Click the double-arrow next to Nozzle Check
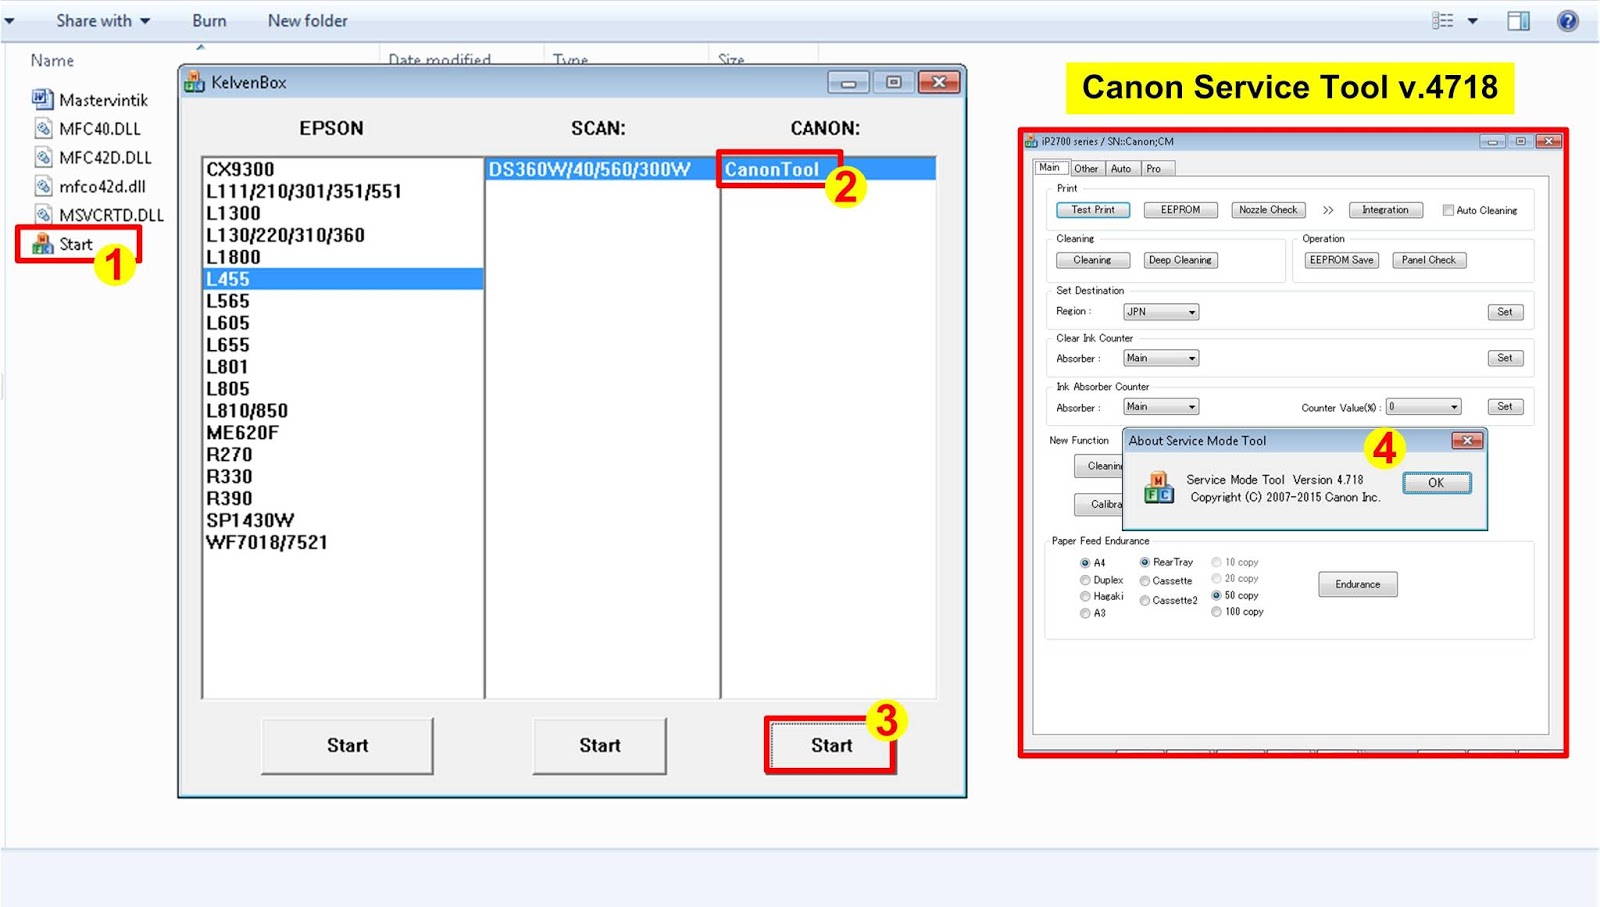The image size is (1600, 907). pos(1328,210)
